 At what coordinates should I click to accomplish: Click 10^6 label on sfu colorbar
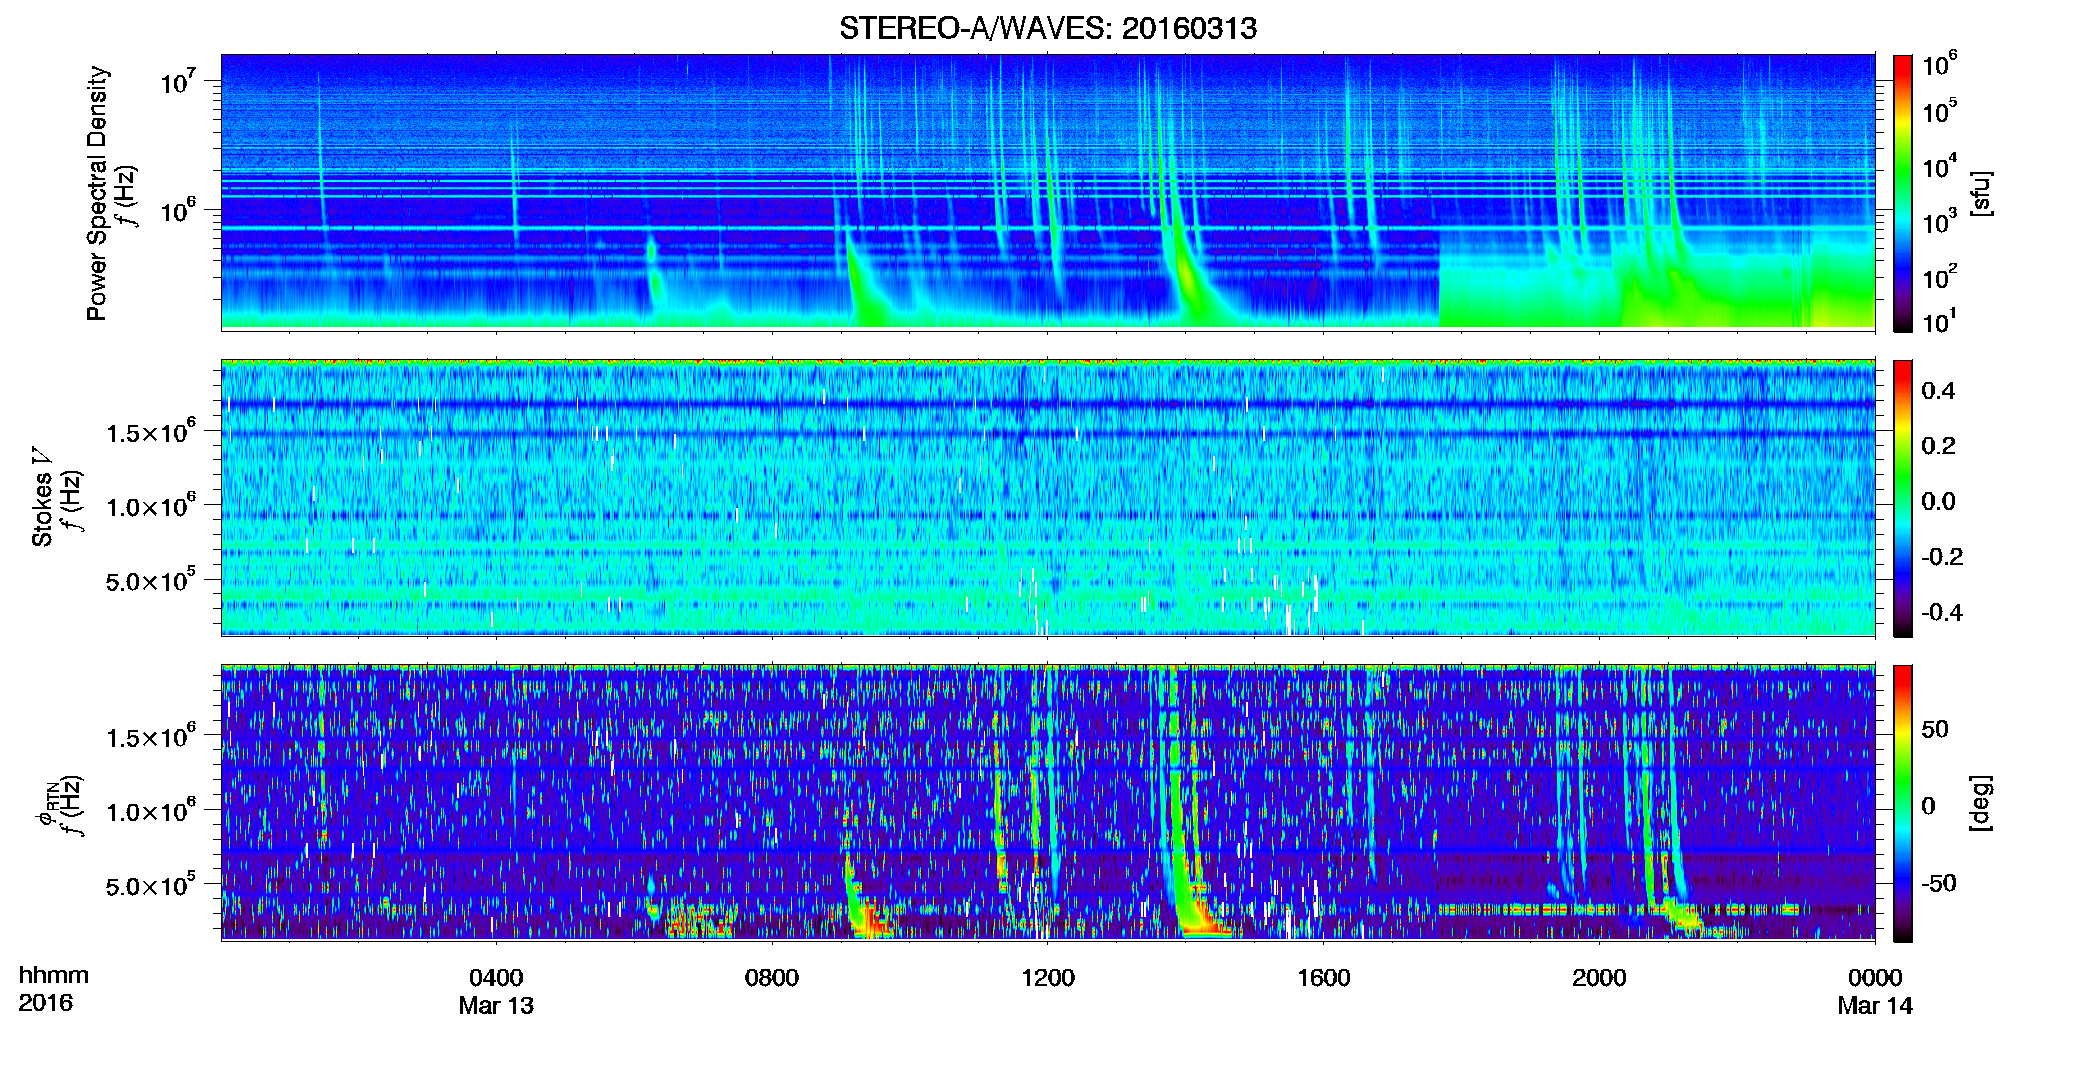[1940, 64]
